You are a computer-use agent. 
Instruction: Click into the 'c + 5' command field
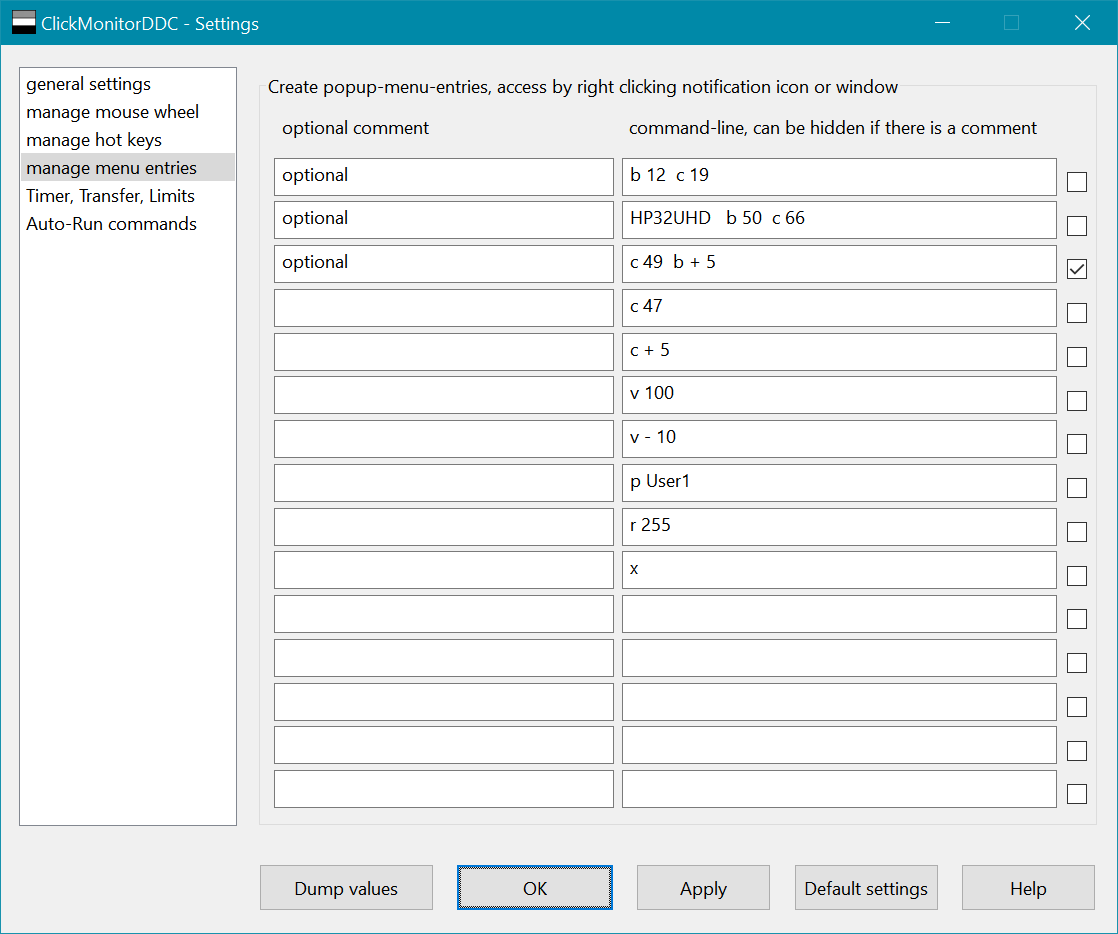839,352
